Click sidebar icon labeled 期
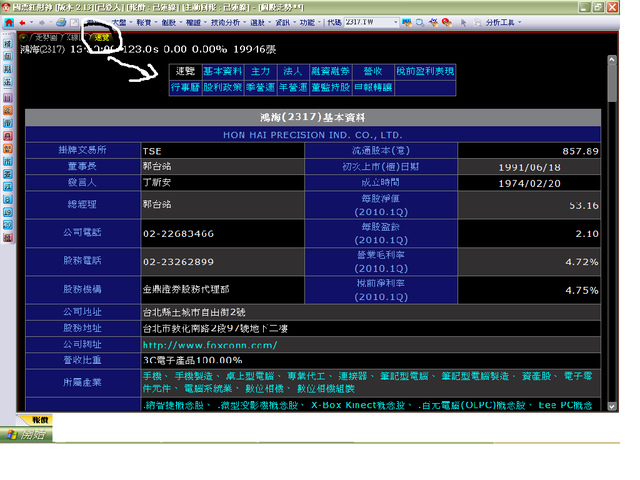 tap(7, 69)
